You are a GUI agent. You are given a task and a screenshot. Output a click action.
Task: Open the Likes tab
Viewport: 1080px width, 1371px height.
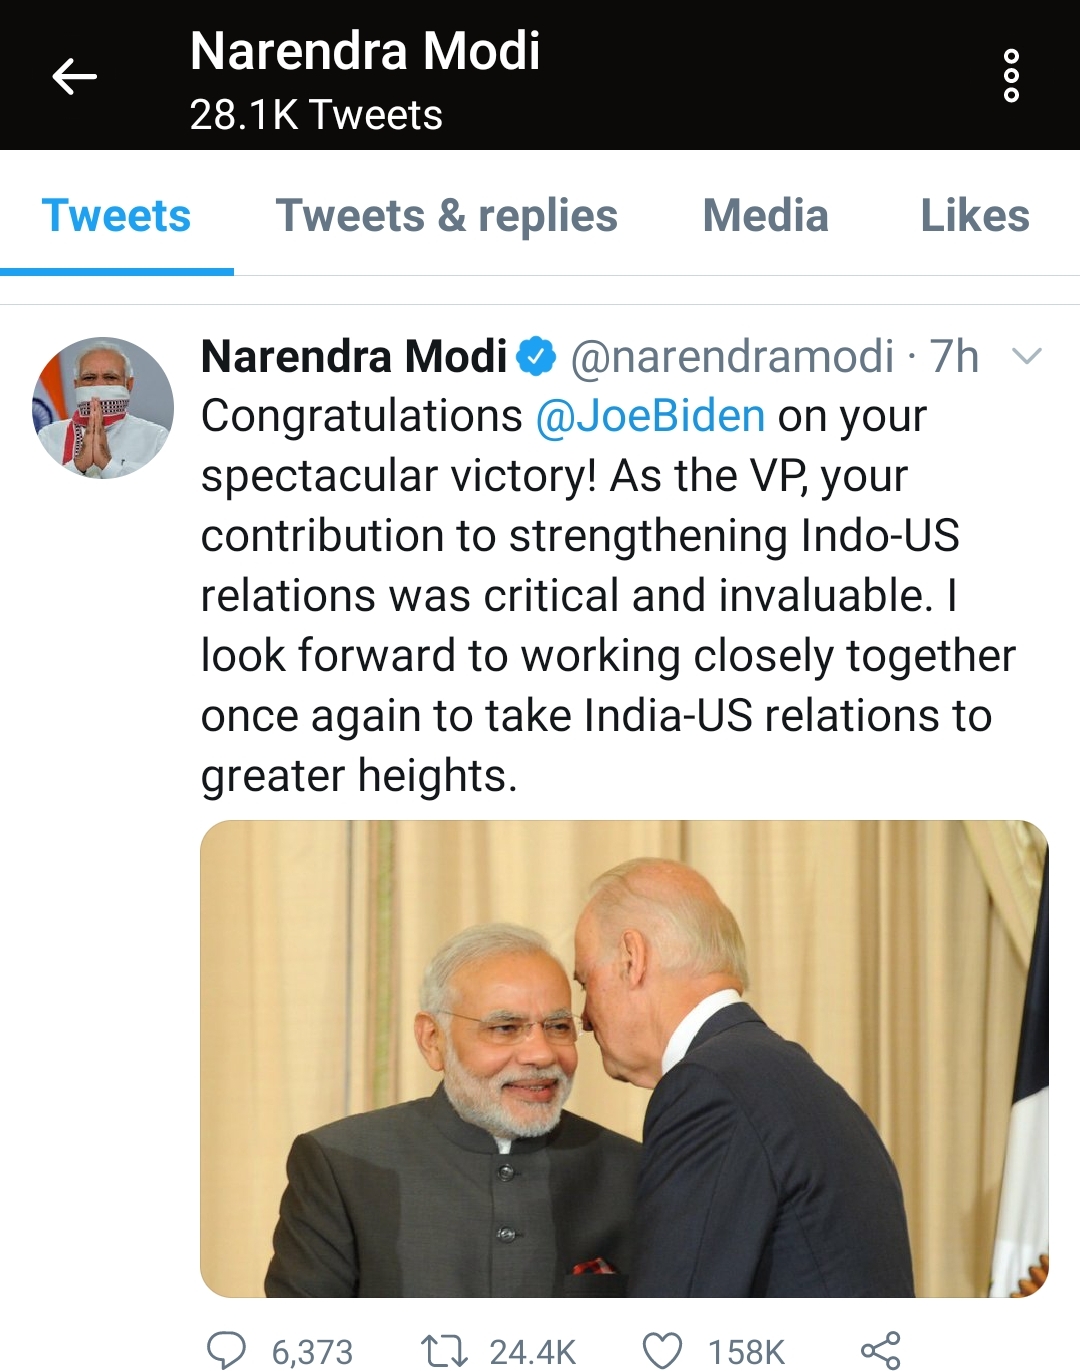974,216
